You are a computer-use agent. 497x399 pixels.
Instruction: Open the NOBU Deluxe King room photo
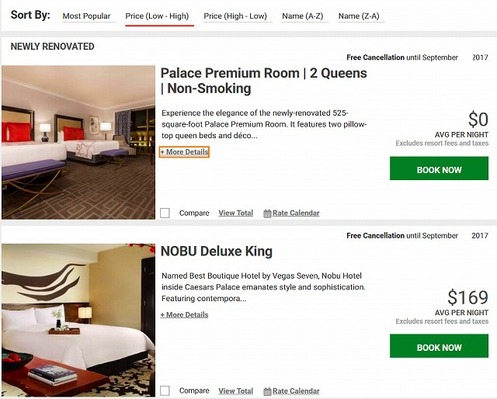(x=78, y=320)
